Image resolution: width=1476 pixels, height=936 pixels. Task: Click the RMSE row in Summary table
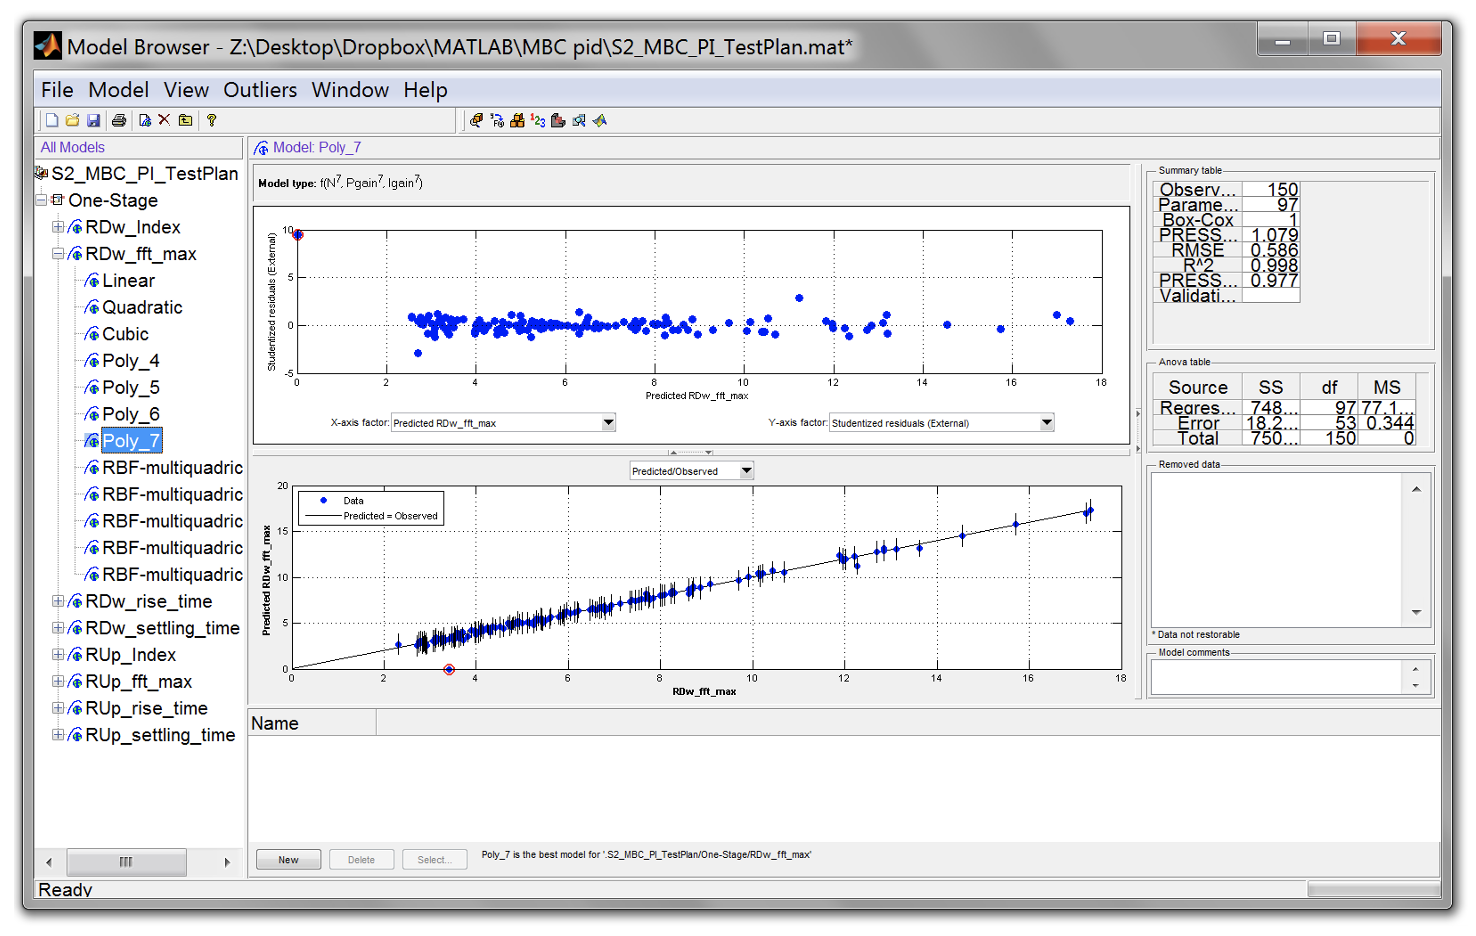(1227, 250)
